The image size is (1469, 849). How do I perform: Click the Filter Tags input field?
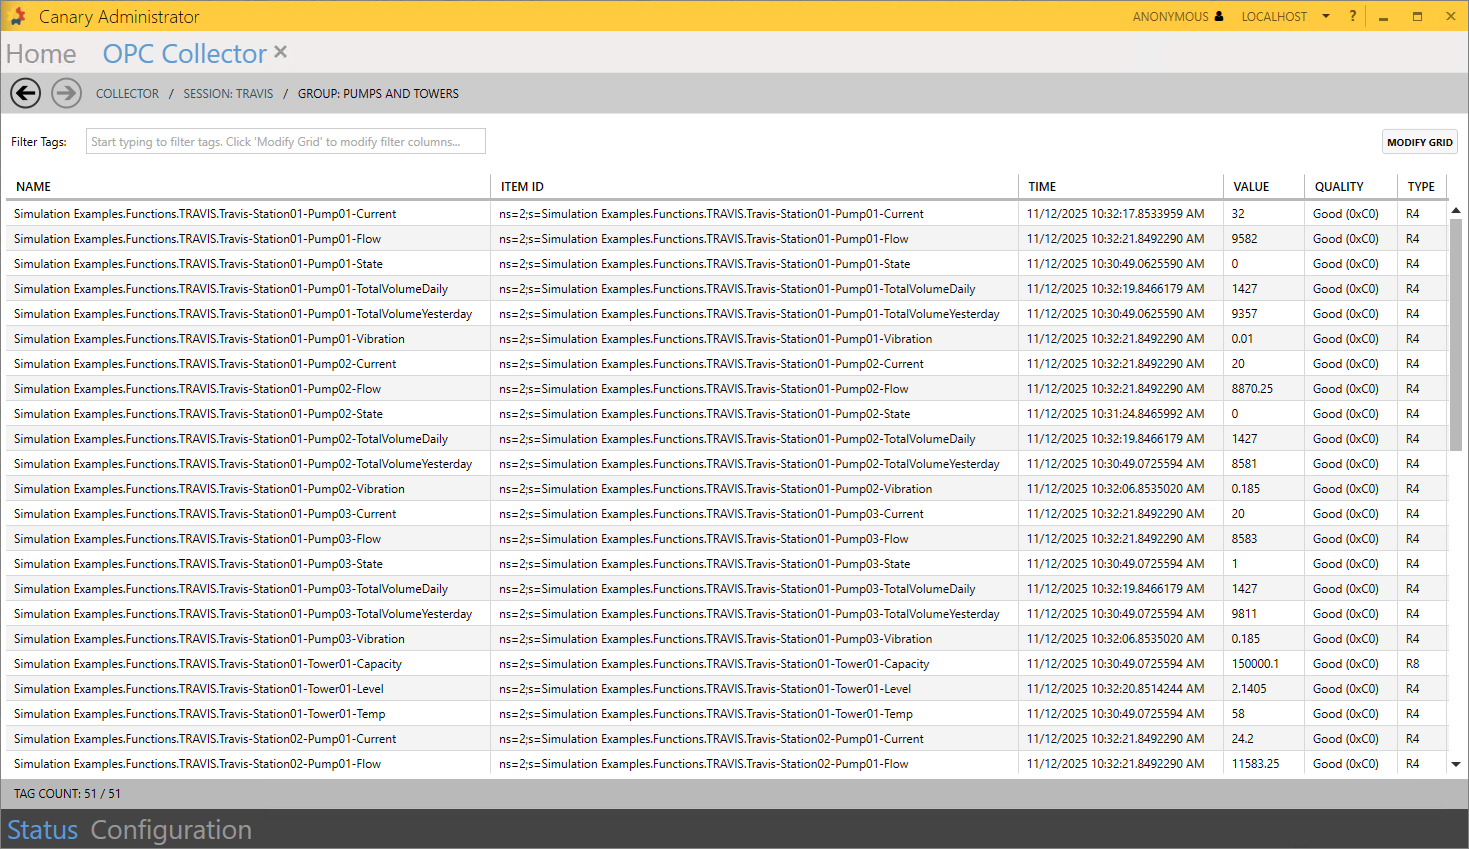[x=285, y=142]
